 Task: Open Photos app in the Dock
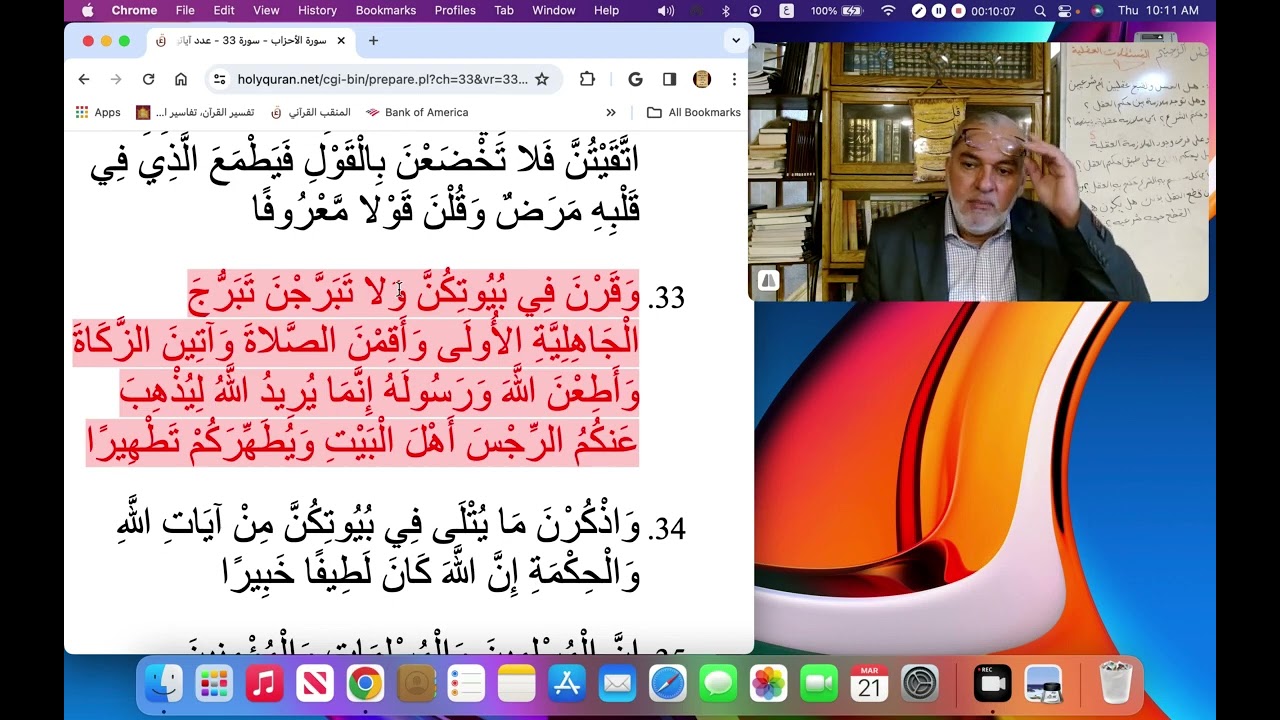tap(769, 684)
